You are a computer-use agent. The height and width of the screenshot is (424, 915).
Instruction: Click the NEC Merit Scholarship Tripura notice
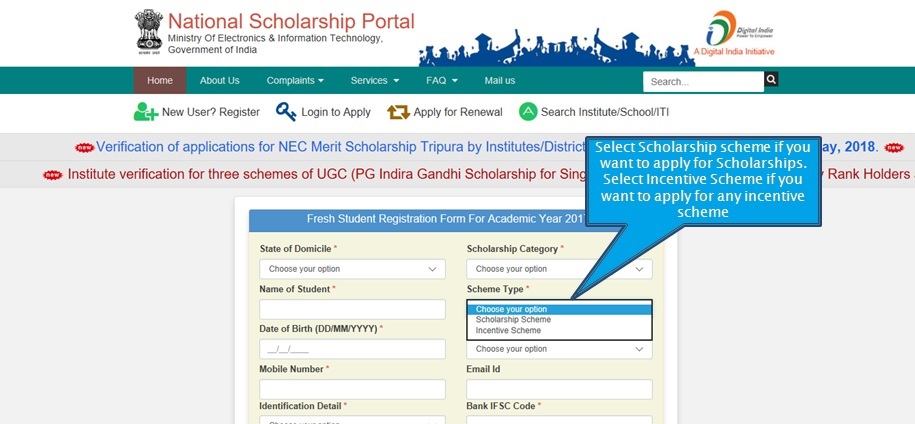tap(340, 146)
